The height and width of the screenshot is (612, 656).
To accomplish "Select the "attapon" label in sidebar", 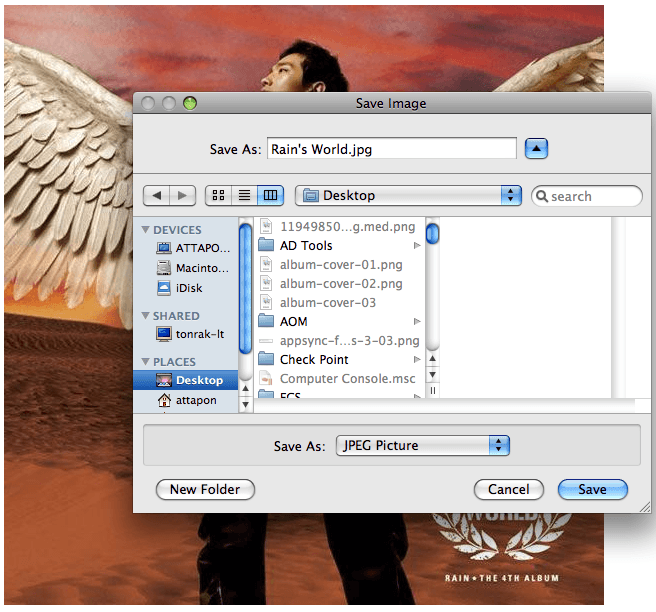I will (196, 400).
